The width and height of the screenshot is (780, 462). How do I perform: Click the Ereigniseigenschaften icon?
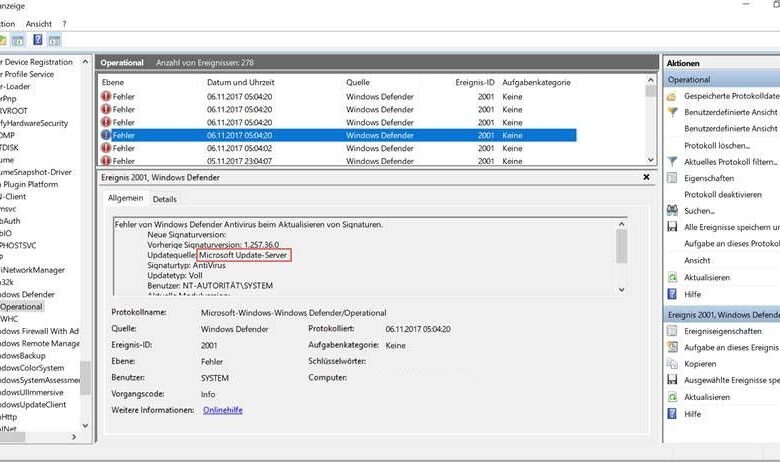672,331
